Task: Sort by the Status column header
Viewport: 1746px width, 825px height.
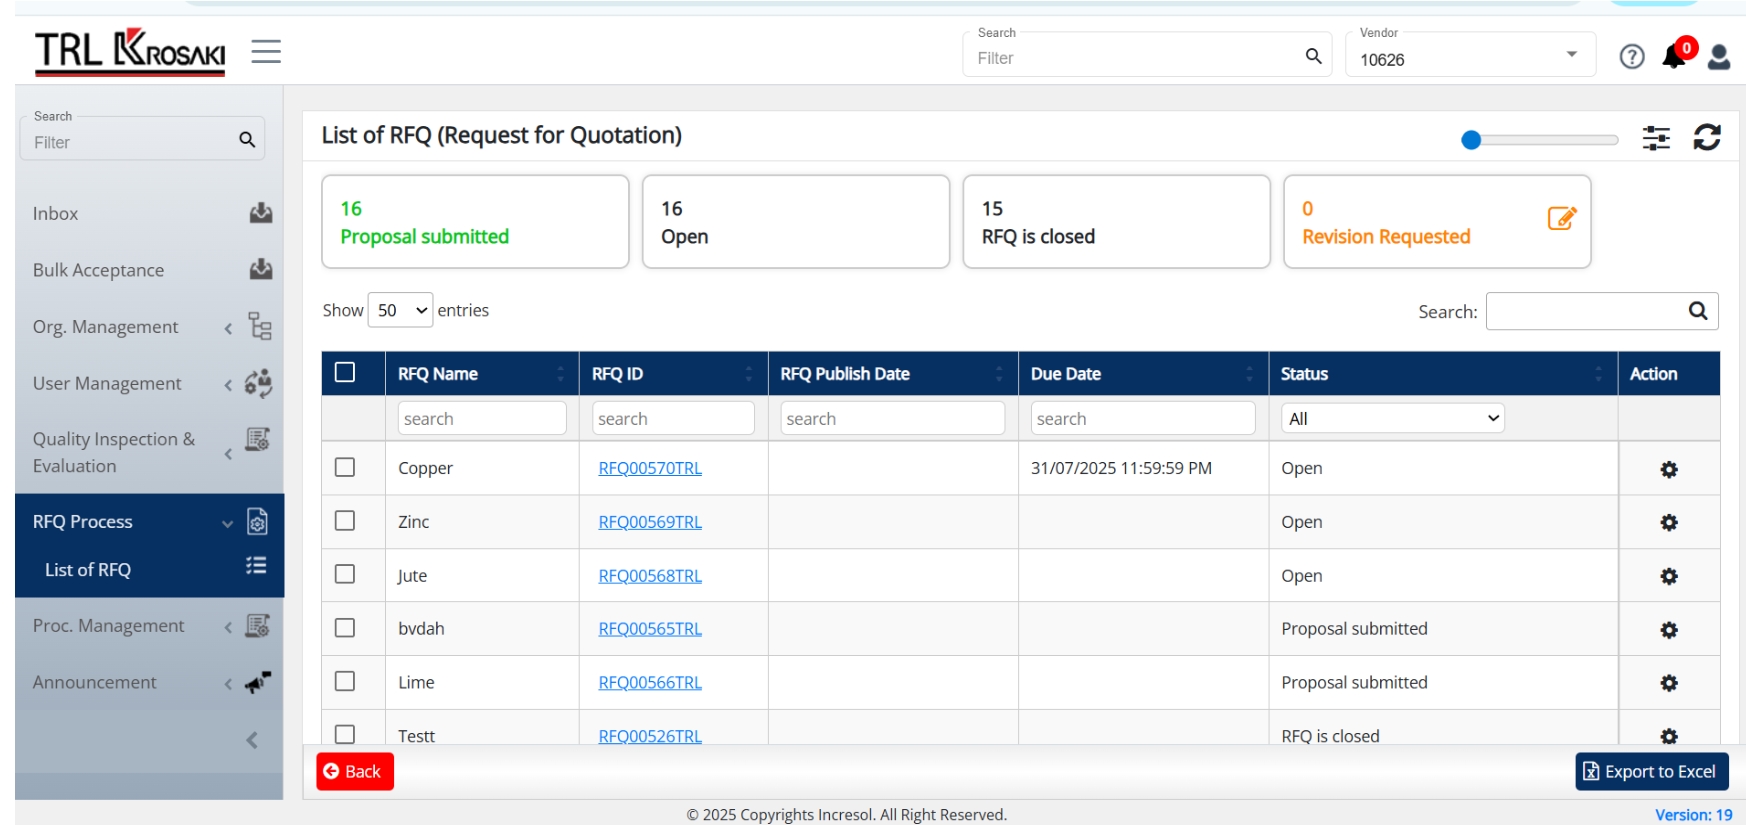Action: click(1443, 373)
